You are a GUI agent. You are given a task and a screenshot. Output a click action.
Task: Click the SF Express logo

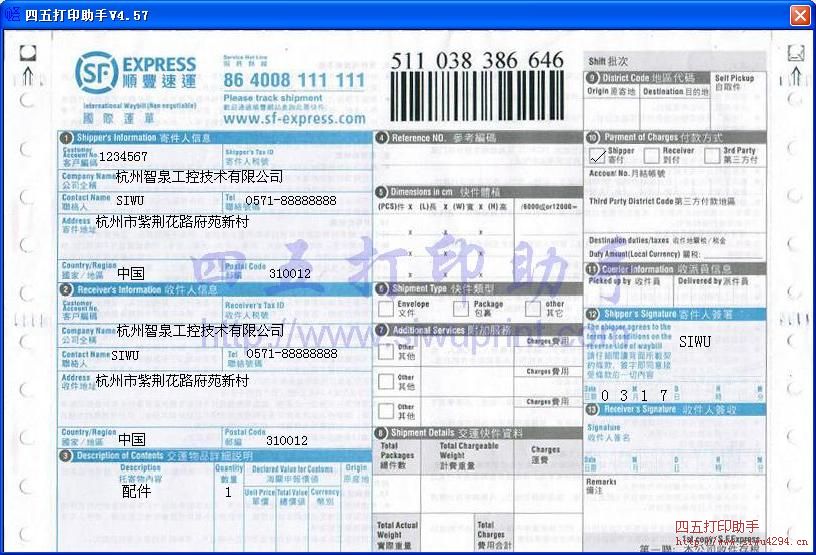coord(135,73)
